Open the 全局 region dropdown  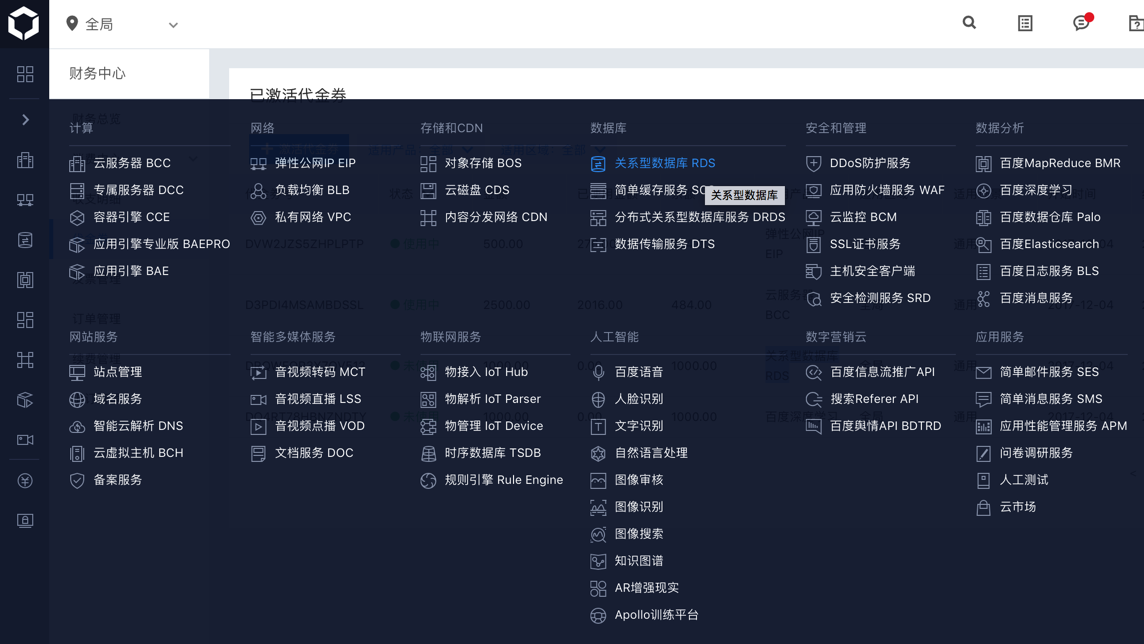pos(122,24)
